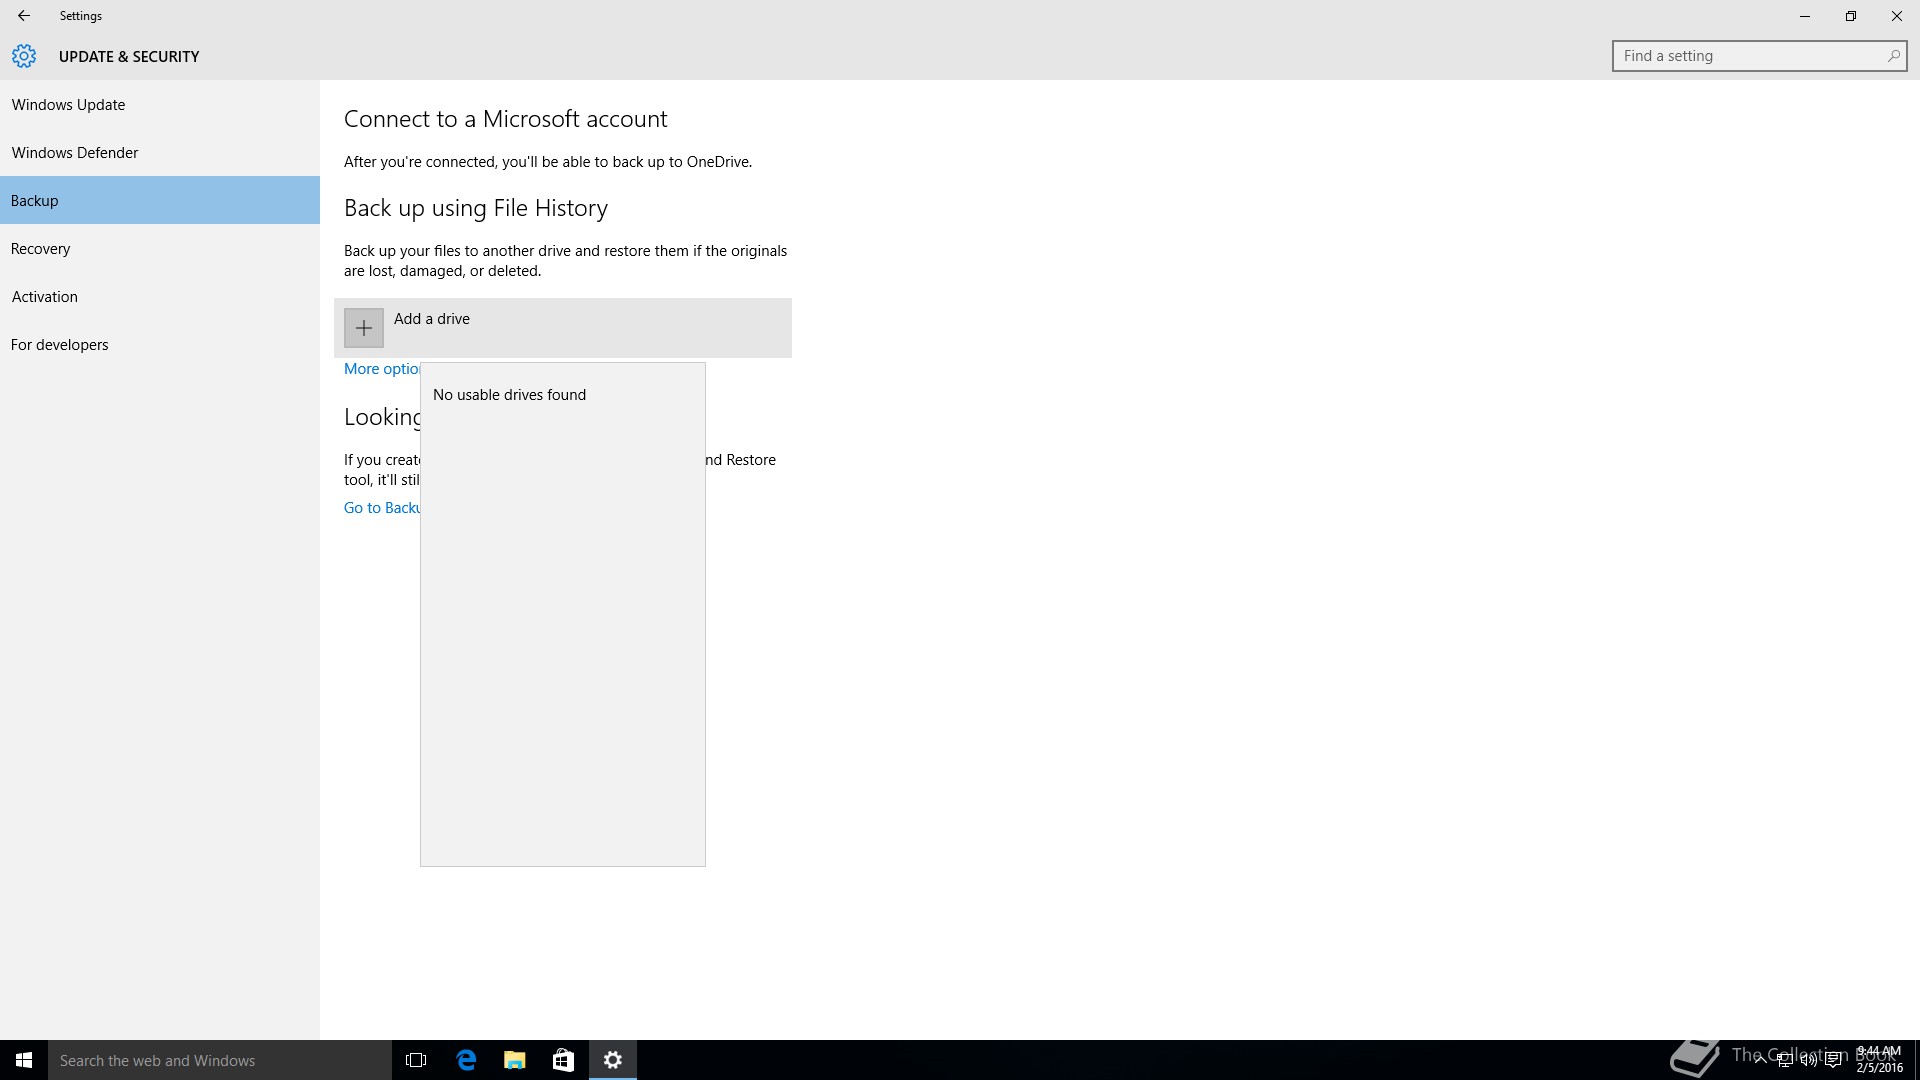
Task: Open the Windows Store from the taskbar
Action: point(563,1060)
